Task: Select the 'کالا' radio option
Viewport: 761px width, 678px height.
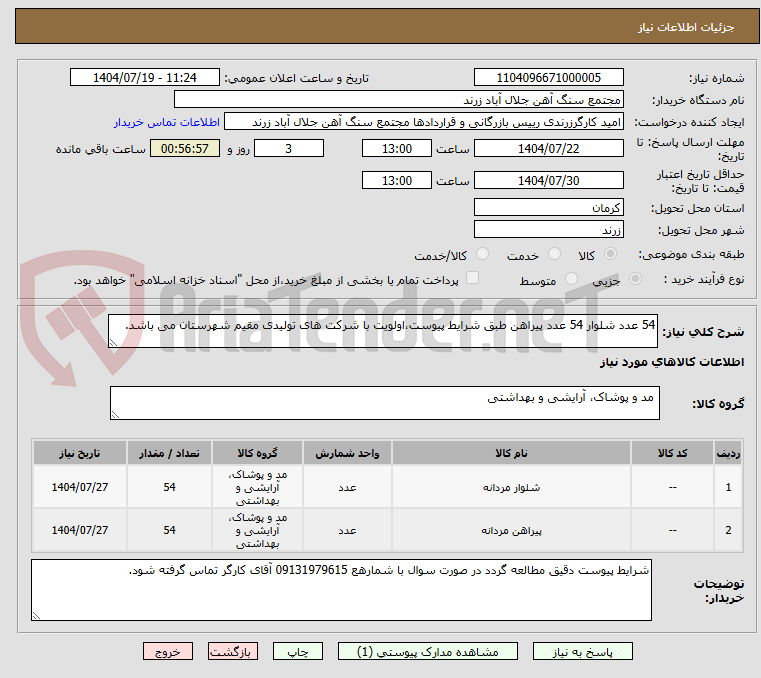Action: coord(609,255)
